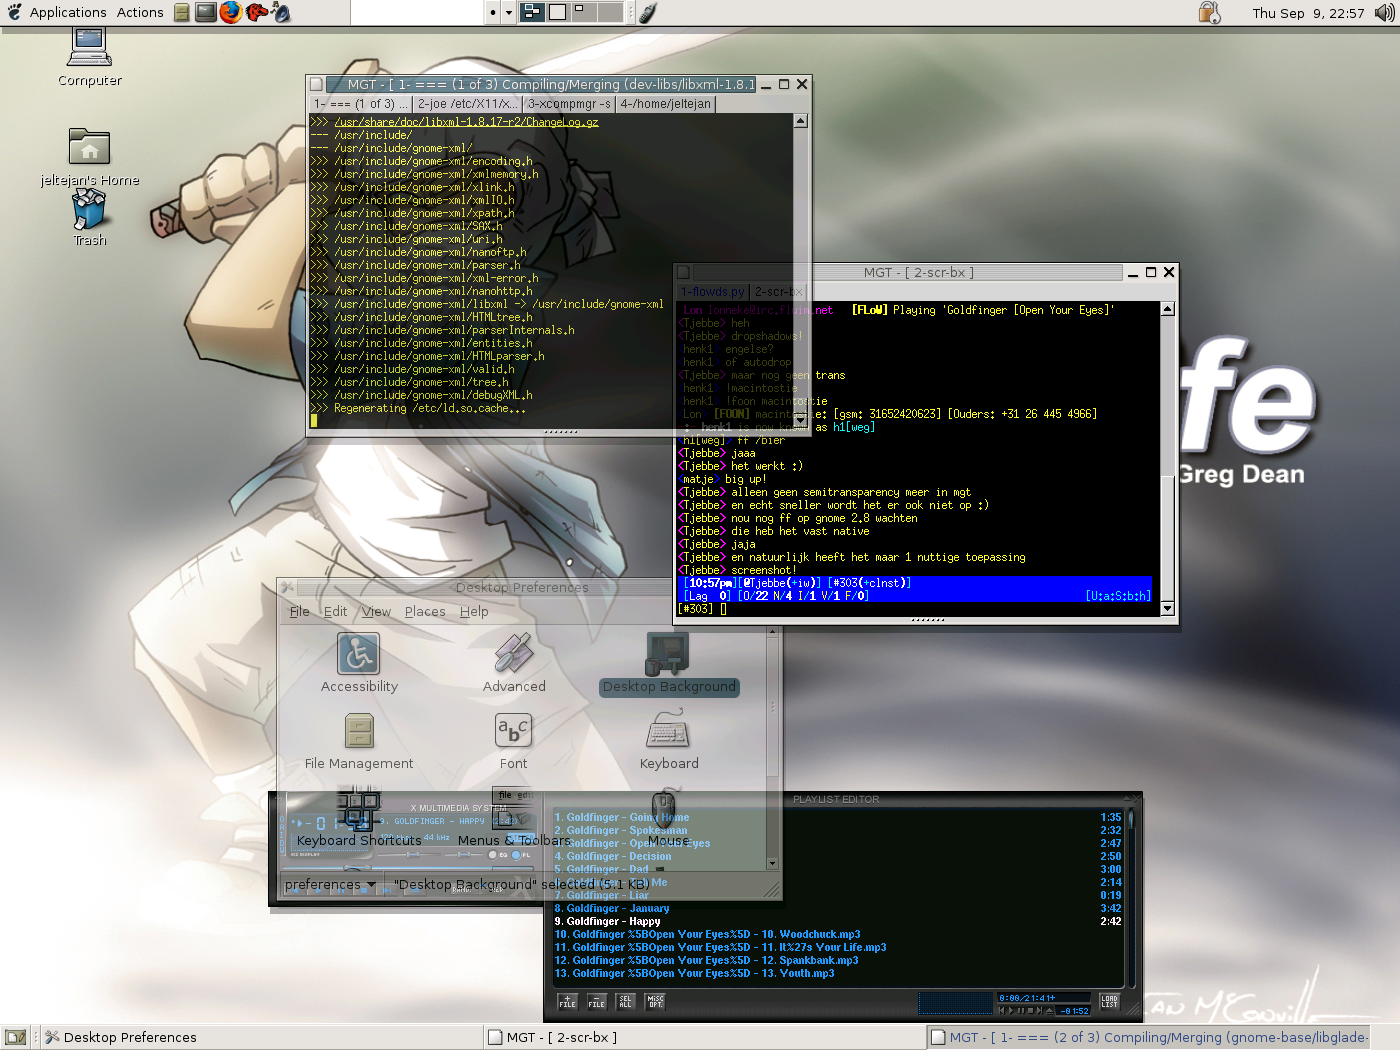
Task: Click the MISC OPT button in Playlist Editor
Action: 655,1001
